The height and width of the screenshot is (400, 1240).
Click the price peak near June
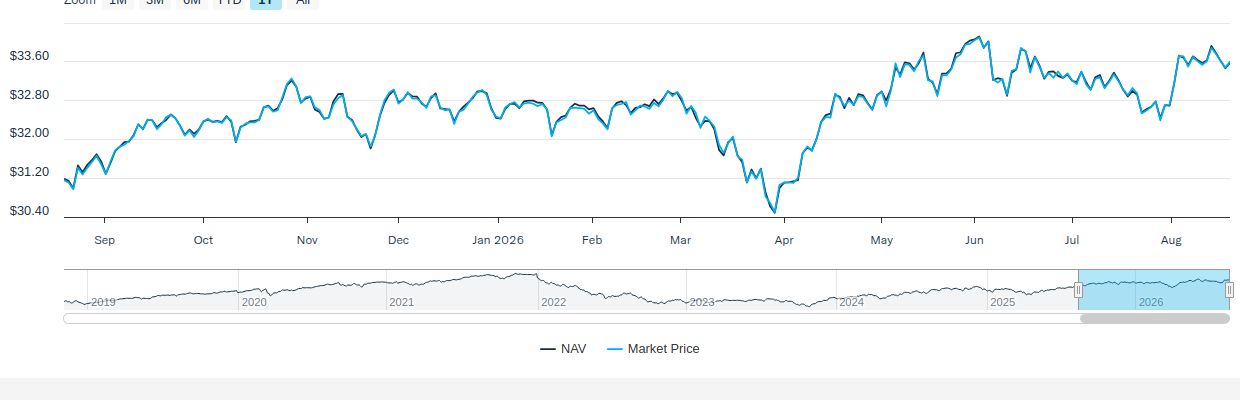pyautogui.click(x=978, y=37)
